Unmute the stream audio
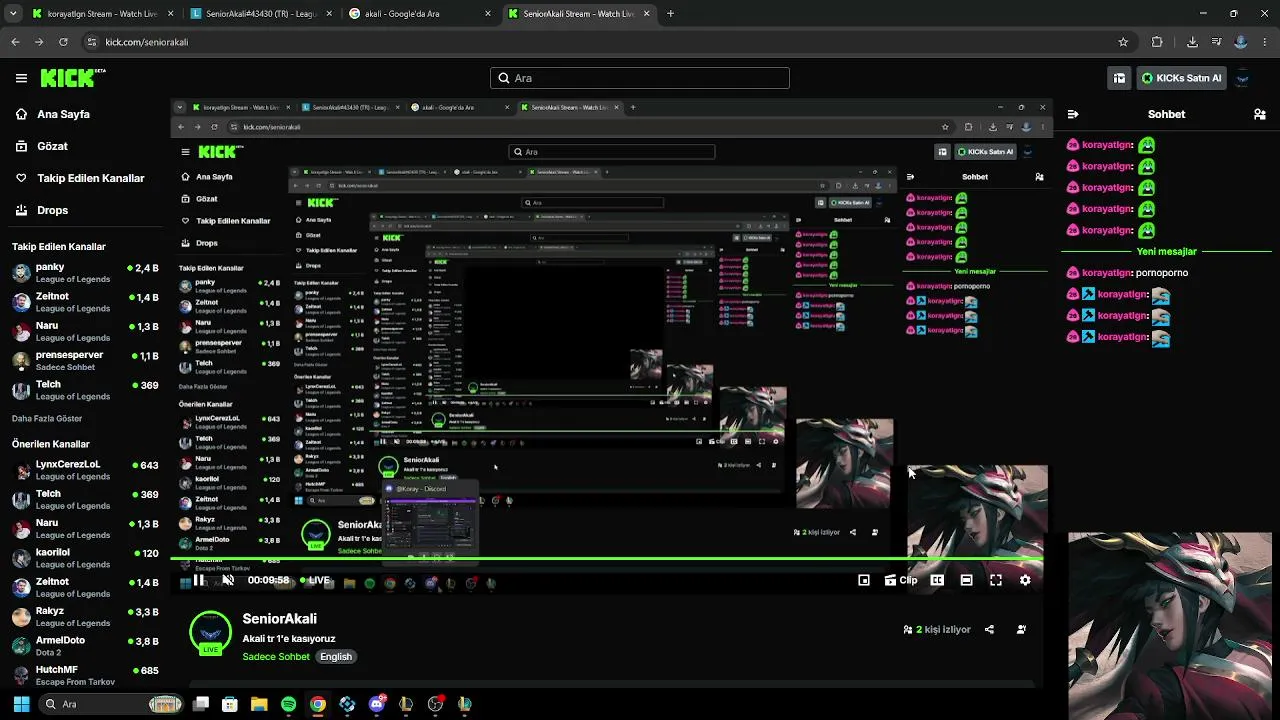The height and width of the screenshot is (720, 1280). (x=228, y=580)
